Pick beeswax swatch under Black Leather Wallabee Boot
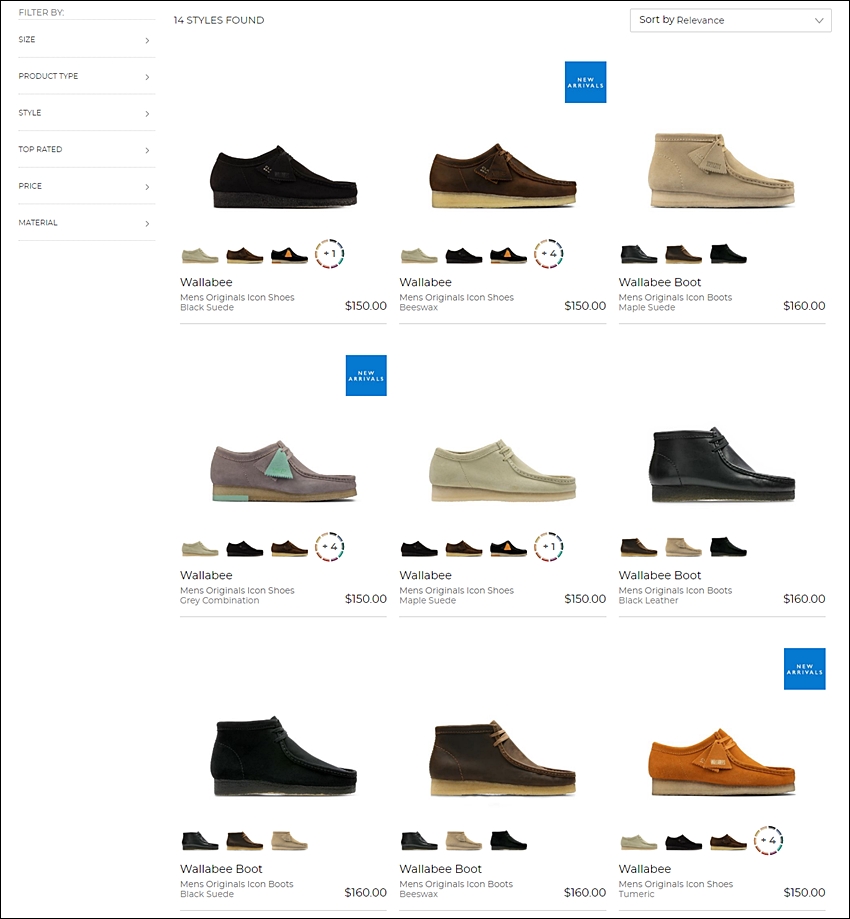This screenshot has height=919, width=850. (x=639, y=547)
